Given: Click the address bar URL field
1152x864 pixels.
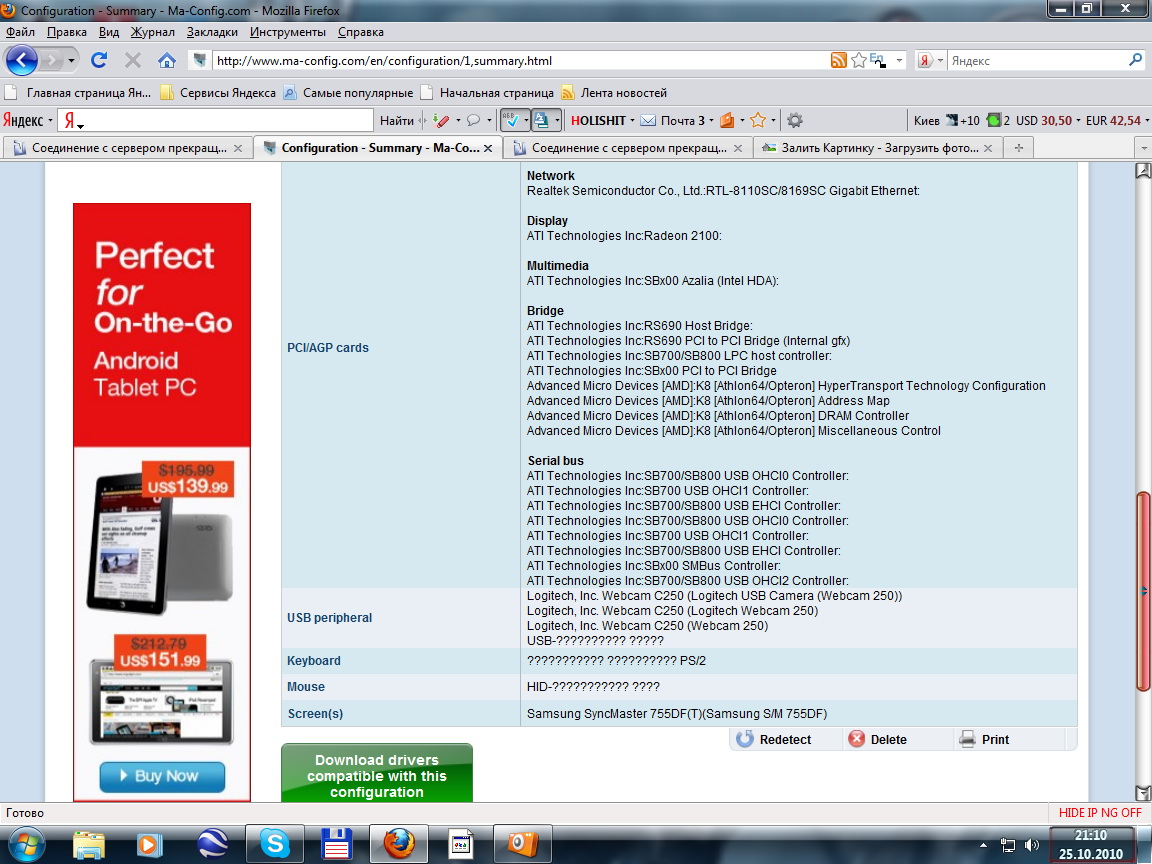Looking at the screenshot, I should [518, 61].
